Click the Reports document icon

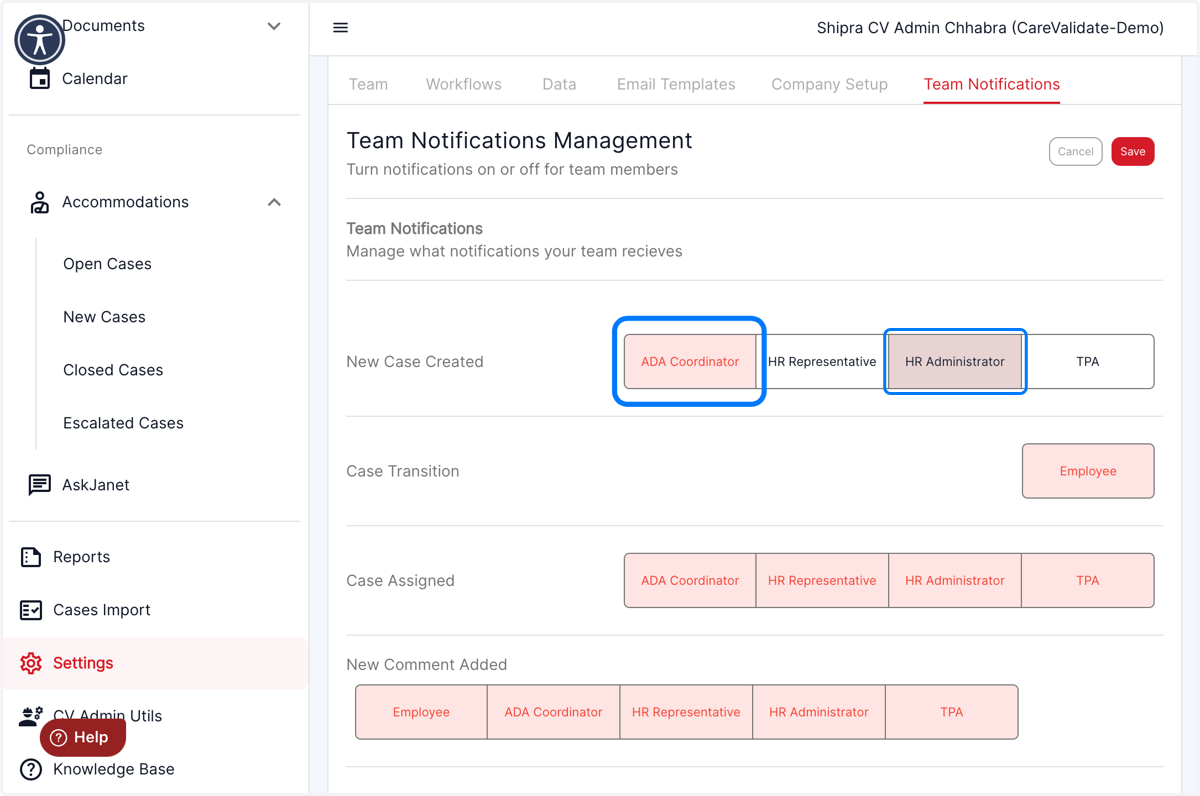point(31,557)
